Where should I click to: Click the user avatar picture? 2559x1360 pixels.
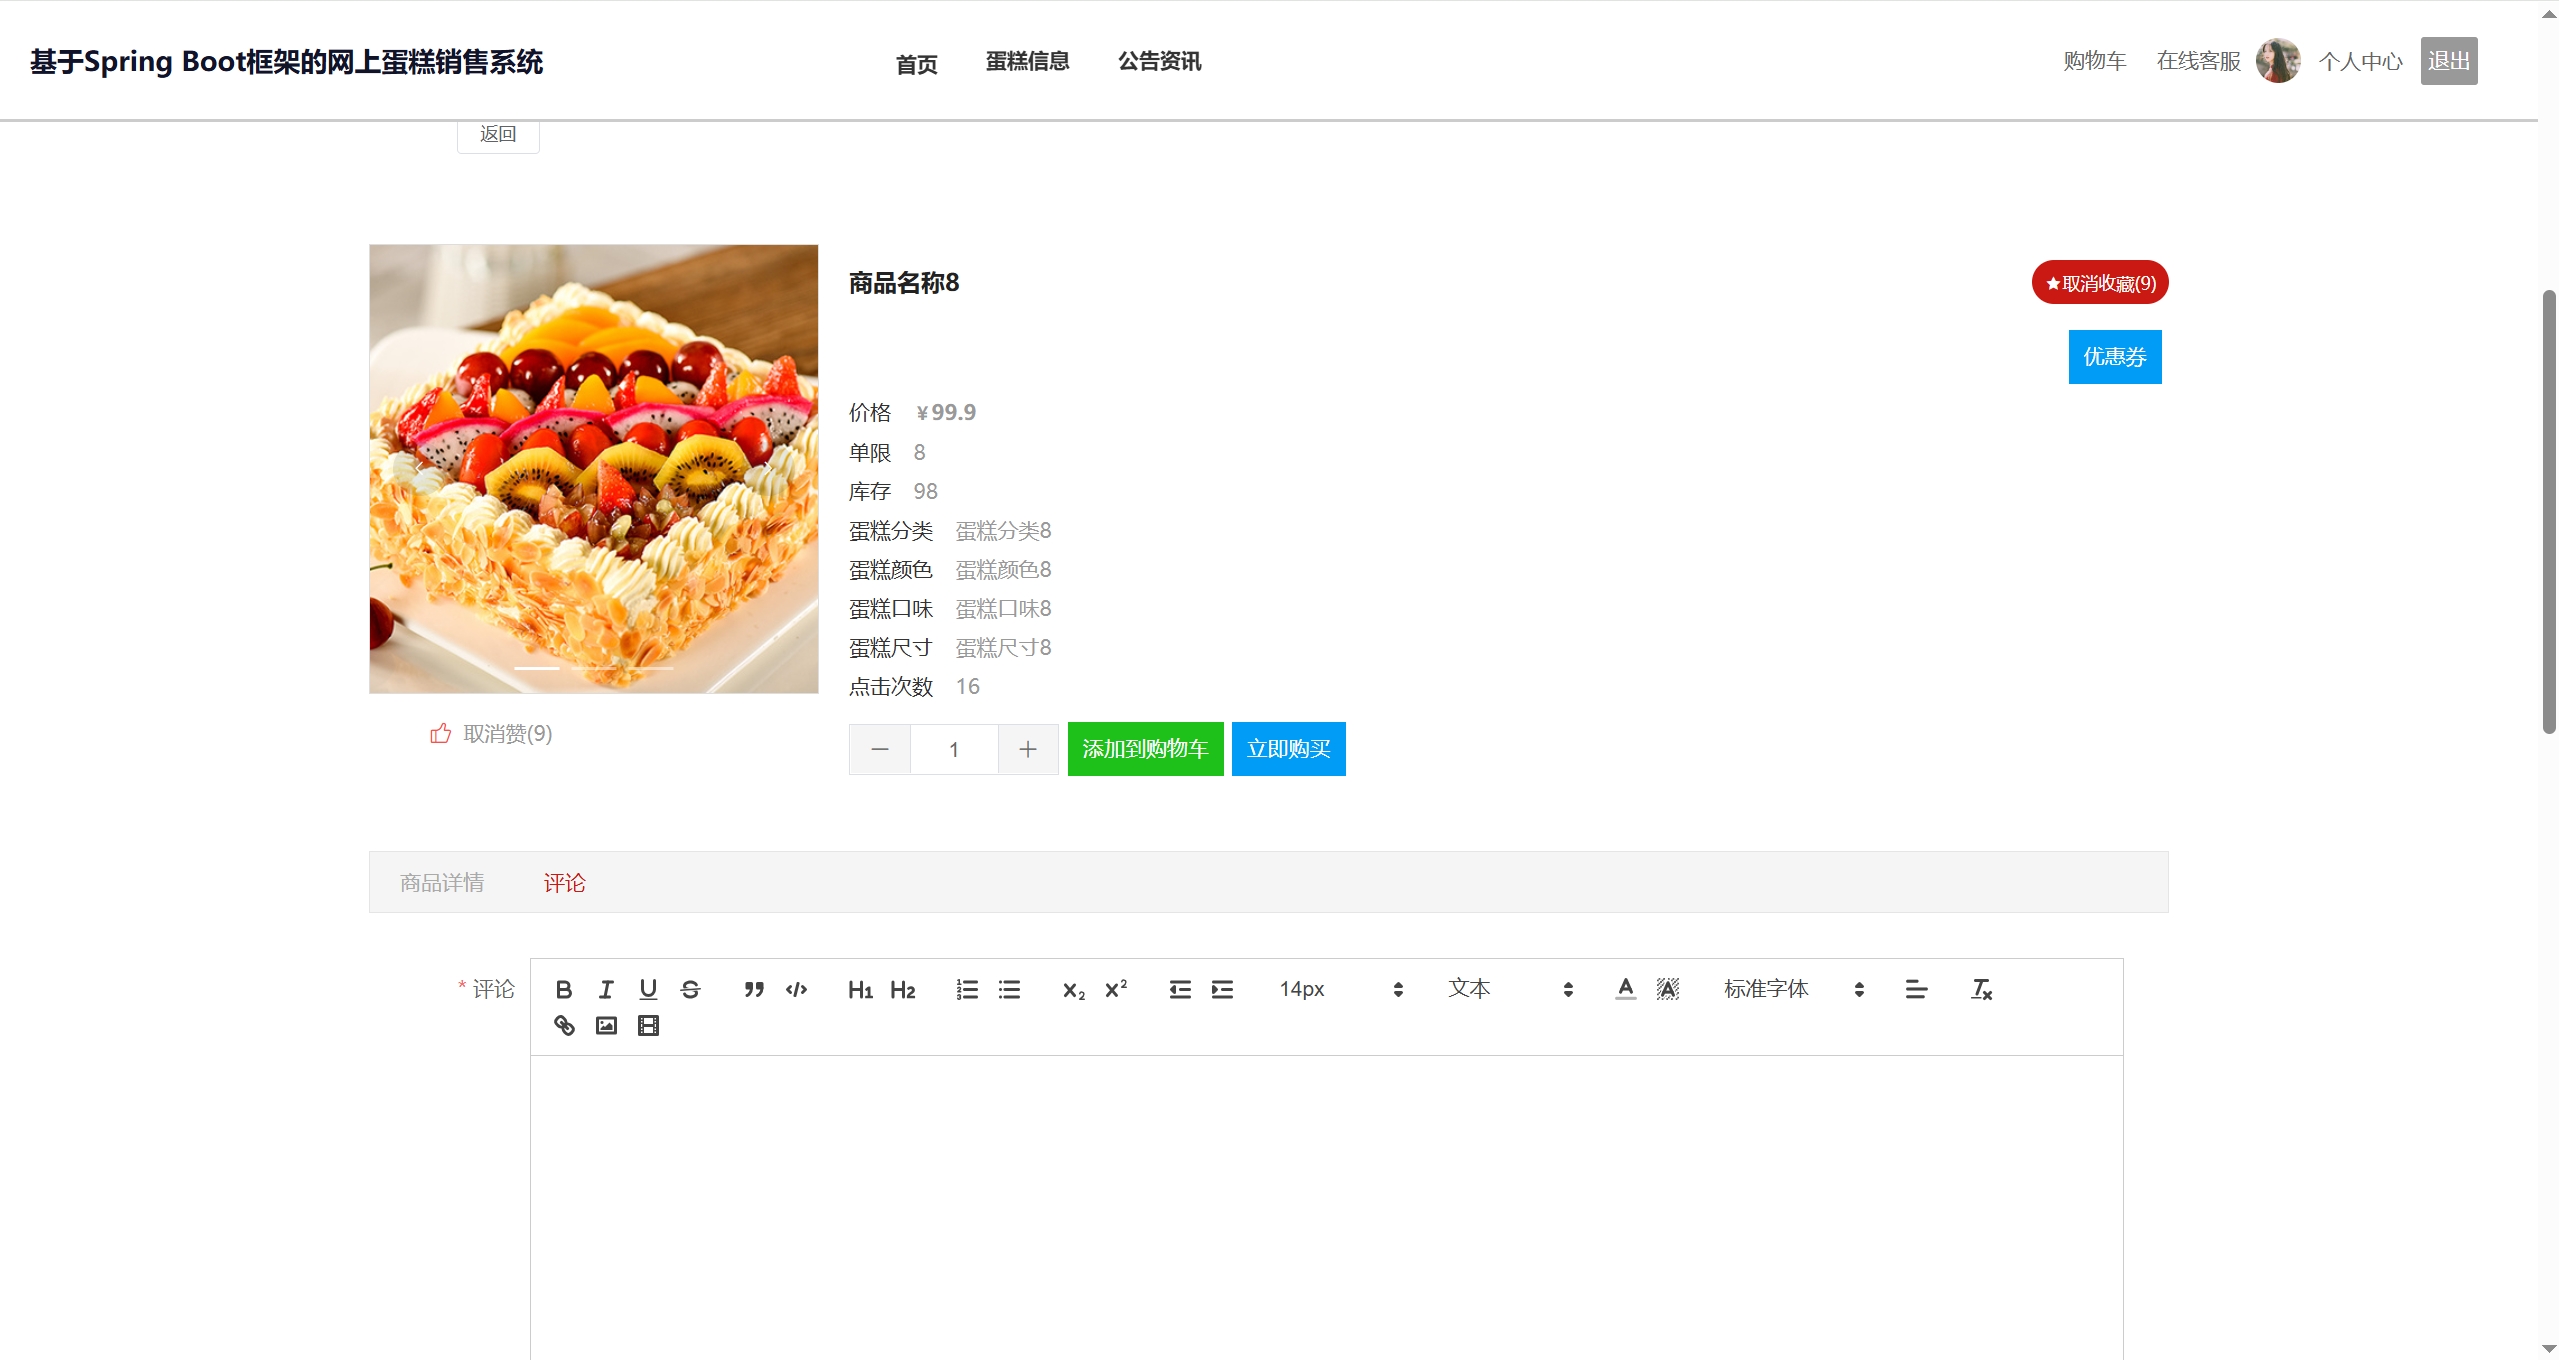click(2277, 61)
